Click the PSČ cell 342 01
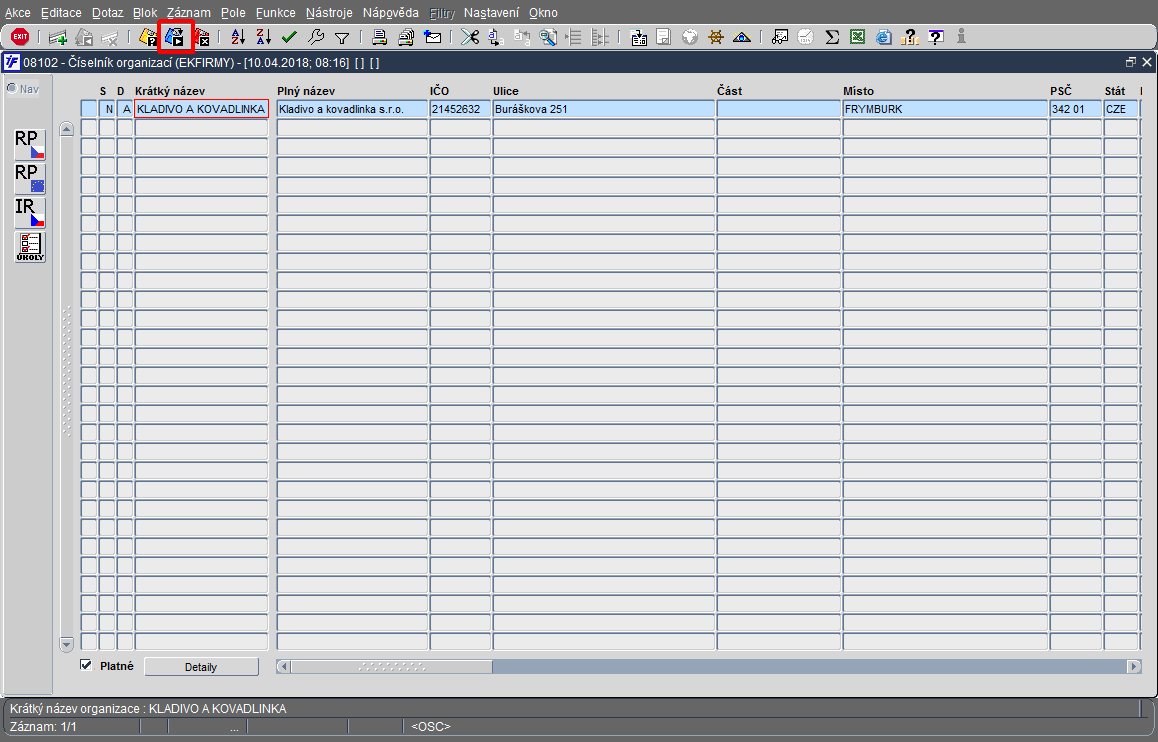1158x742 pixels. [x=1075, y=109]
